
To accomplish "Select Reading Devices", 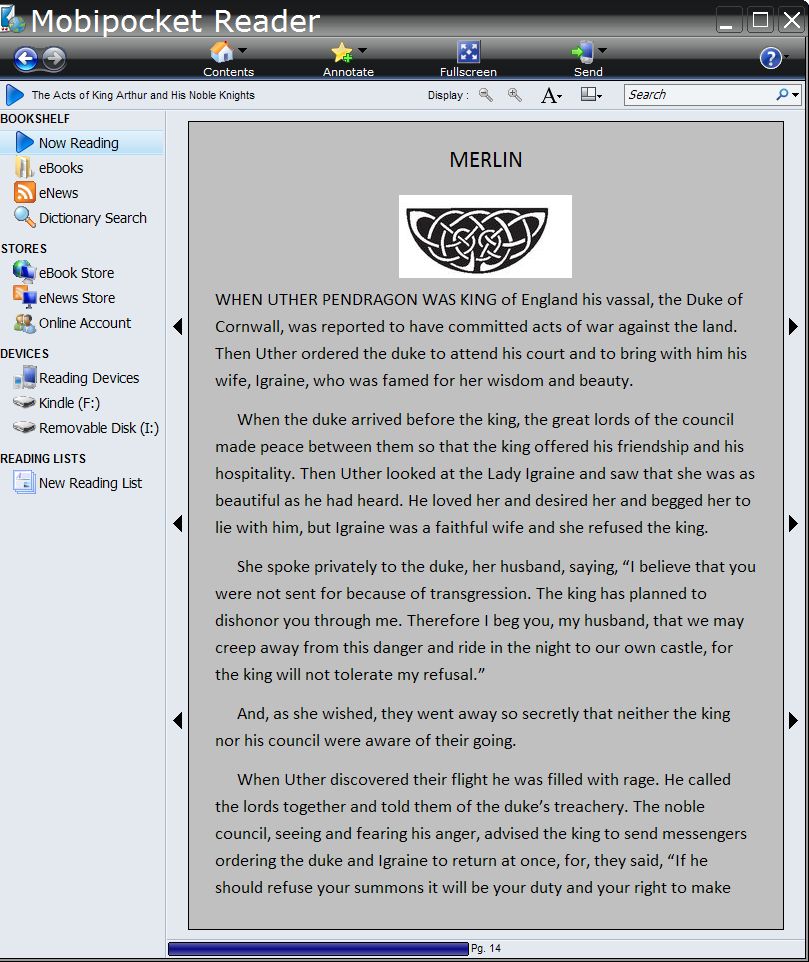I will point(89,378).
